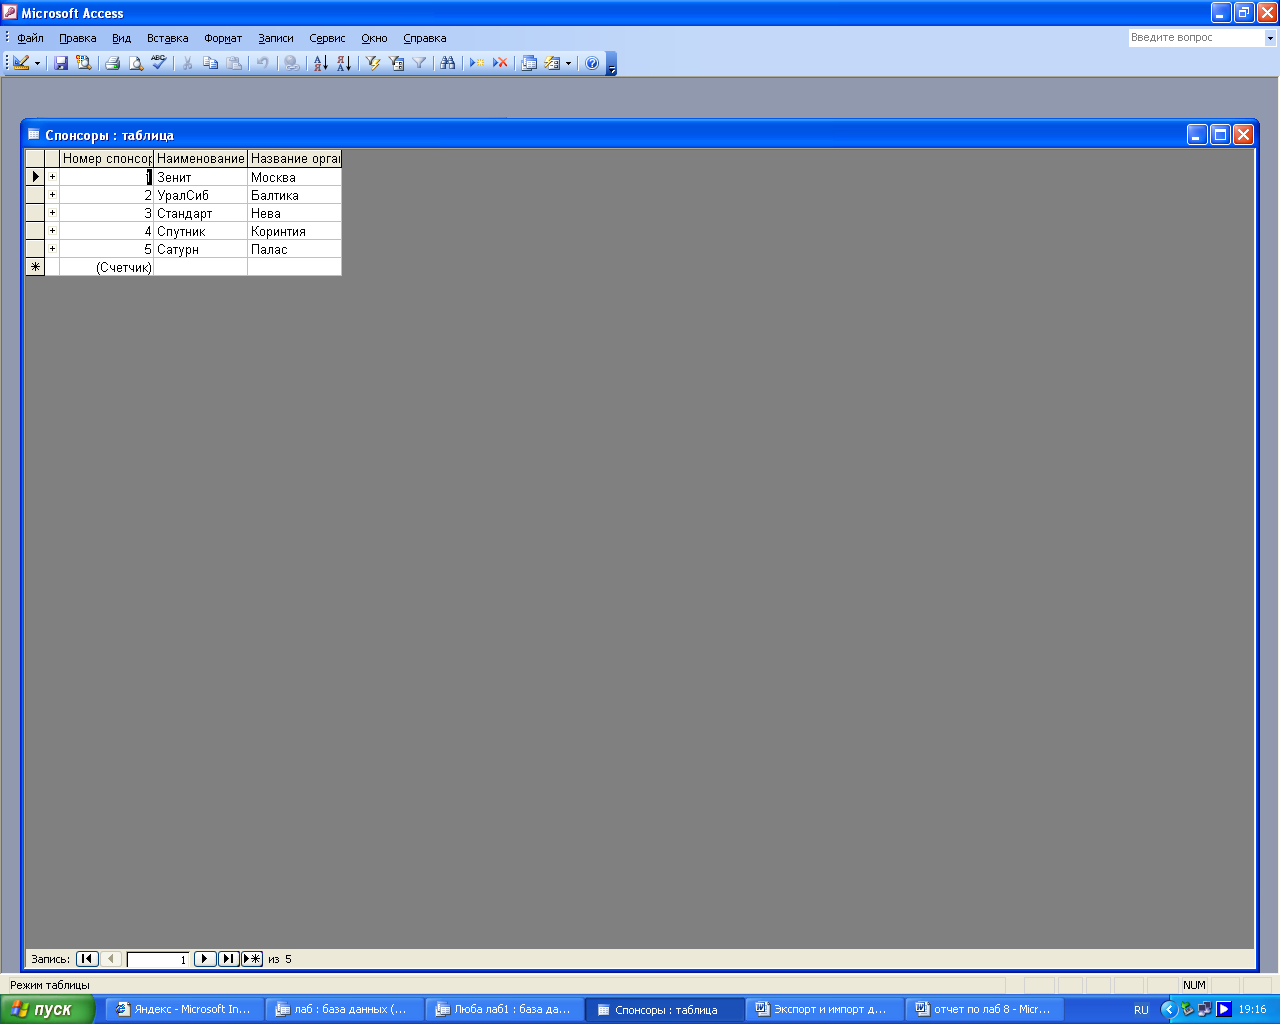
Task: Open Find with the binoculars icon
Action: (x=448, y=63)
